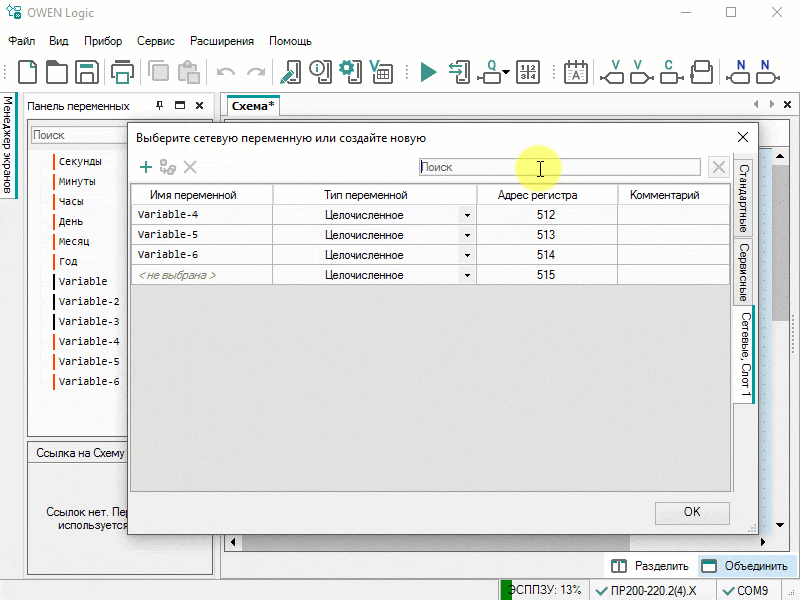Expand type dropdown for Variable-6 row
This screenshot has width=800, height=600.
pyautogui.click(x=467, y=255)
